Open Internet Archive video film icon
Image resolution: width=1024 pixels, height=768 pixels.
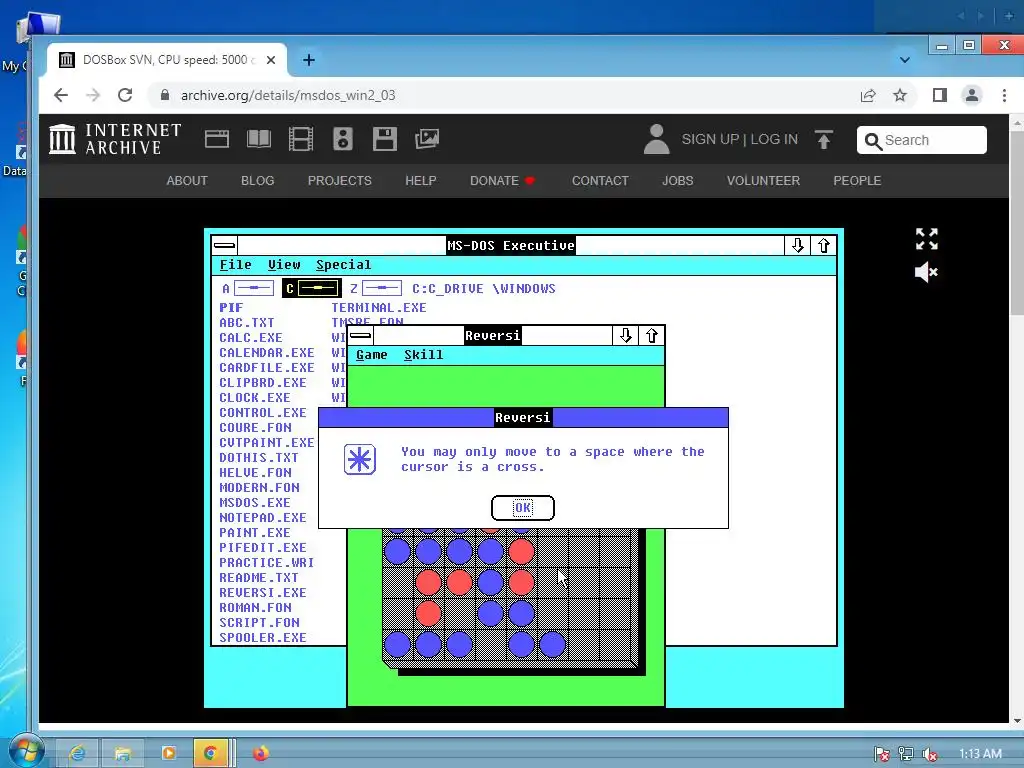[300, 139]
